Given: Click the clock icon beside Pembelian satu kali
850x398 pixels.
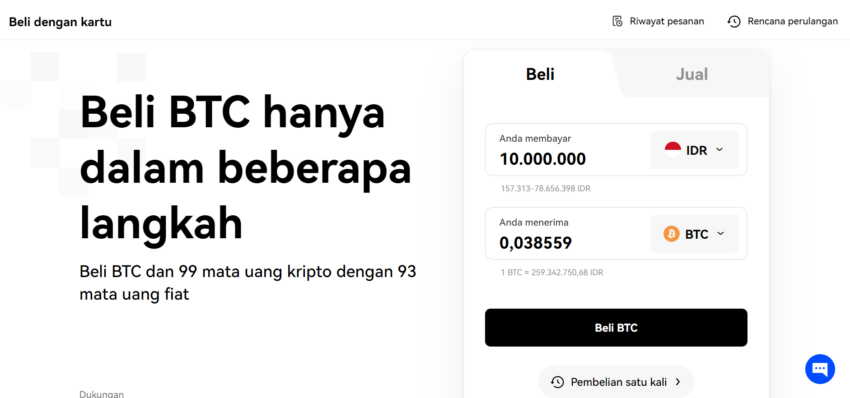Looking at the screenshot, I should (x=557, y=382).
